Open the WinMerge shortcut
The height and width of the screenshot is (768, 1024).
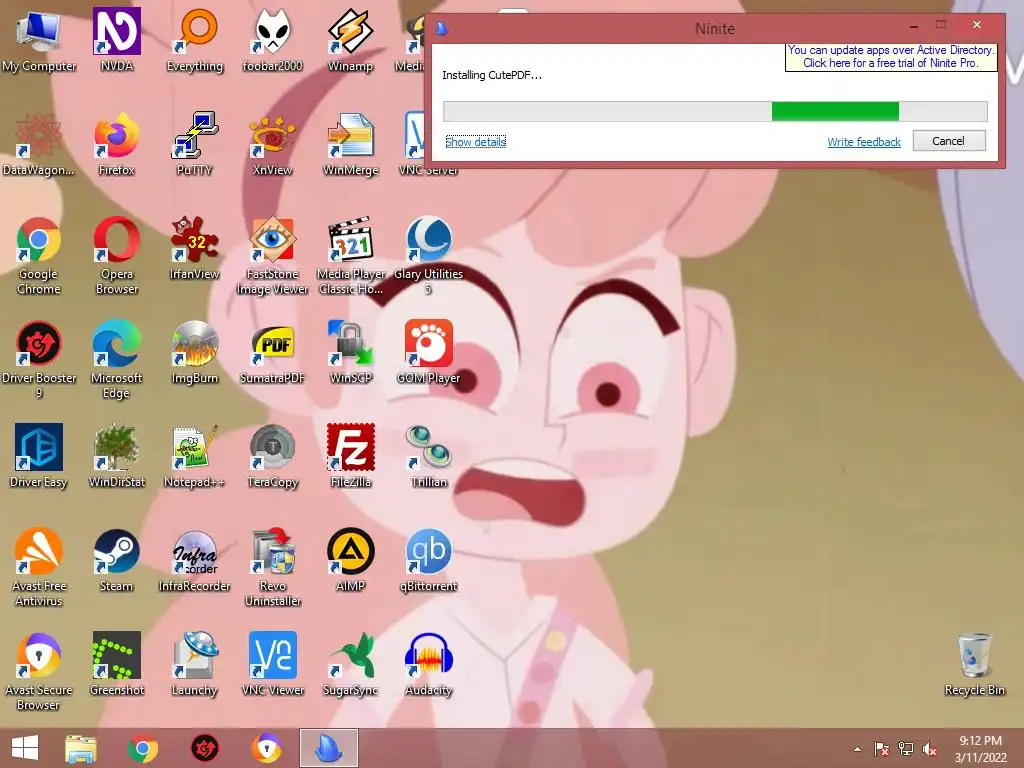[351, 144]
